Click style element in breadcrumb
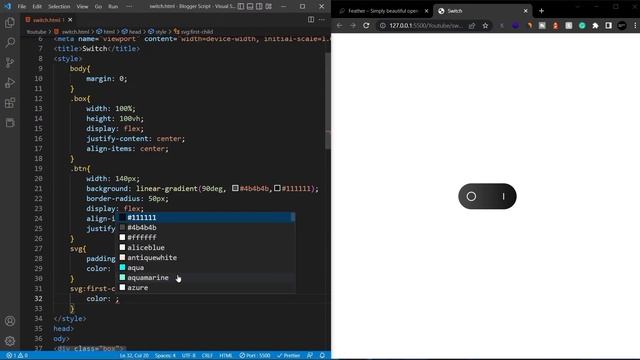The image size is (640, 360). pos(158,31)
